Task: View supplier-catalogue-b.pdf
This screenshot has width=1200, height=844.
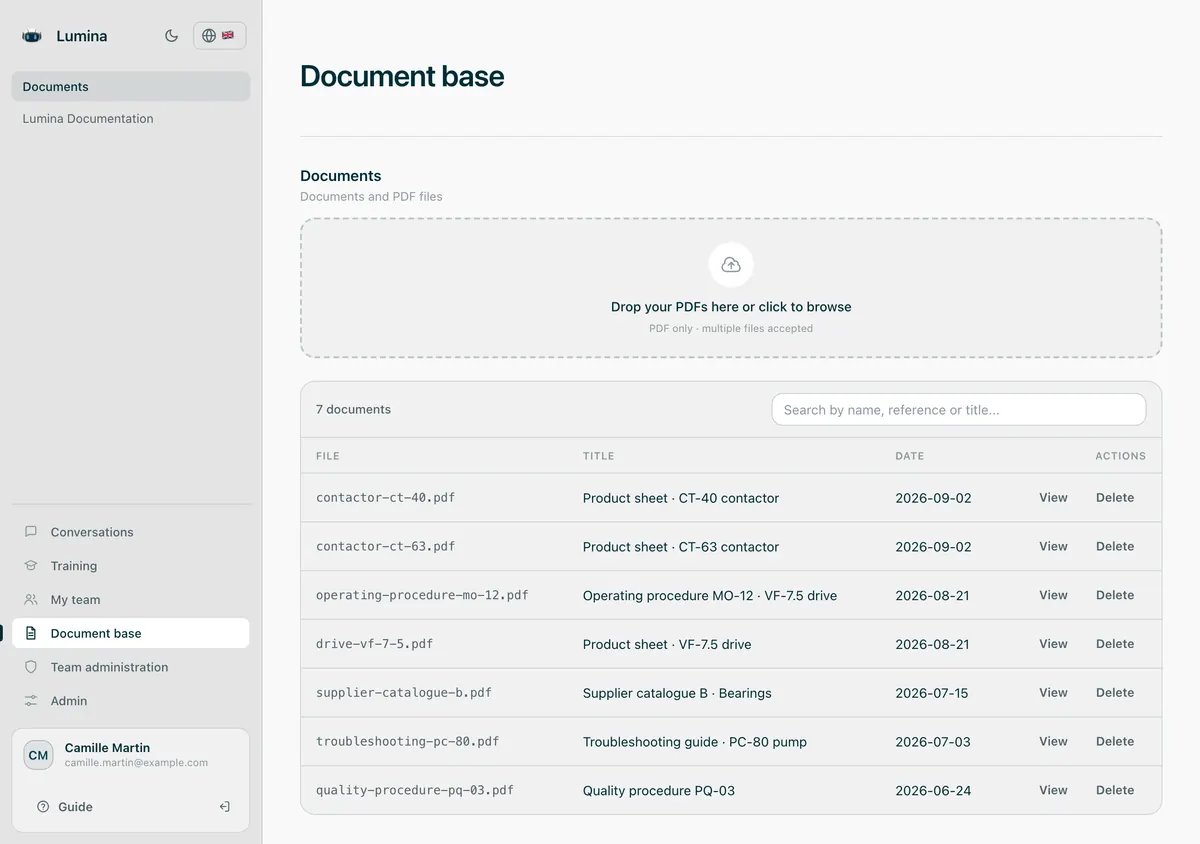Action: click(x=1053, y=693)
